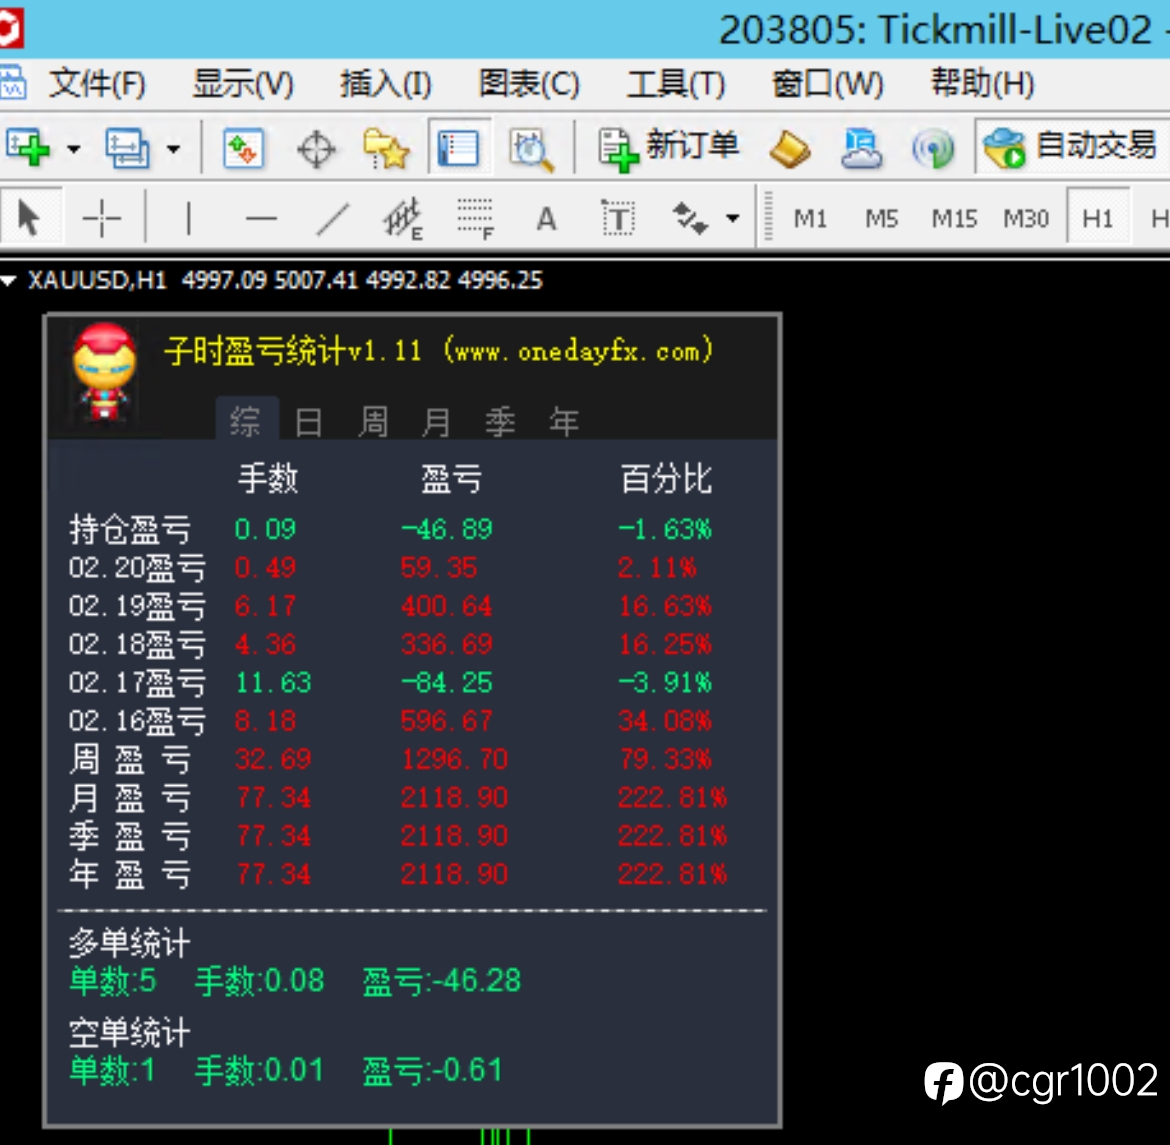Expand the arrows objects dropdown
Image resolution: width=1170 pixels, height=1145 pixels.
tap(733, 219)
